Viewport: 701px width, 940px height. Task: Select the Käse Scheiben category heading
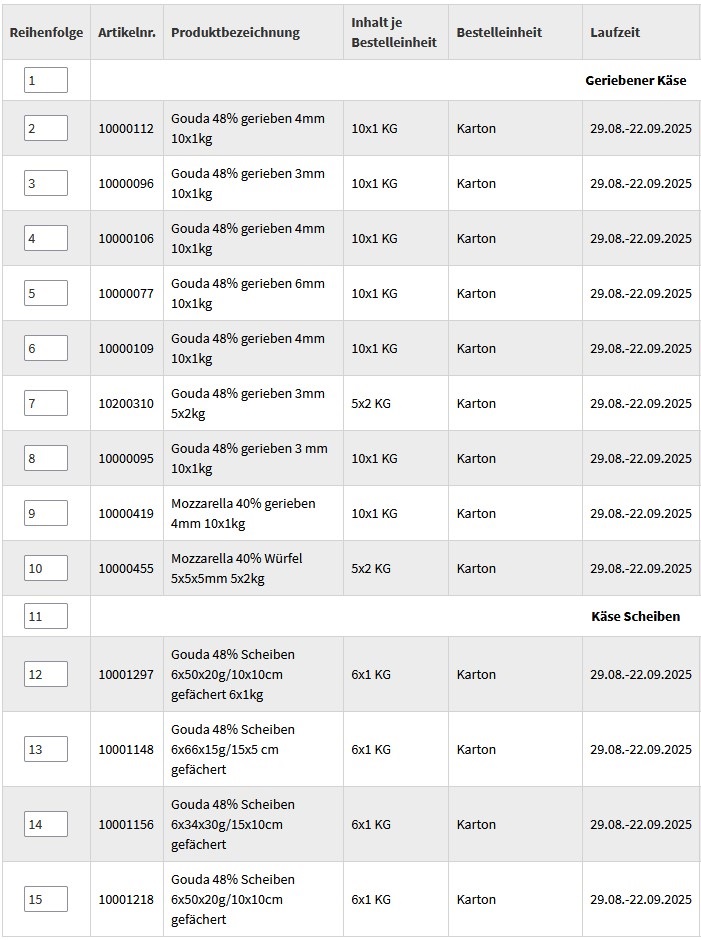pyautogui.click(x=635, y=616)
